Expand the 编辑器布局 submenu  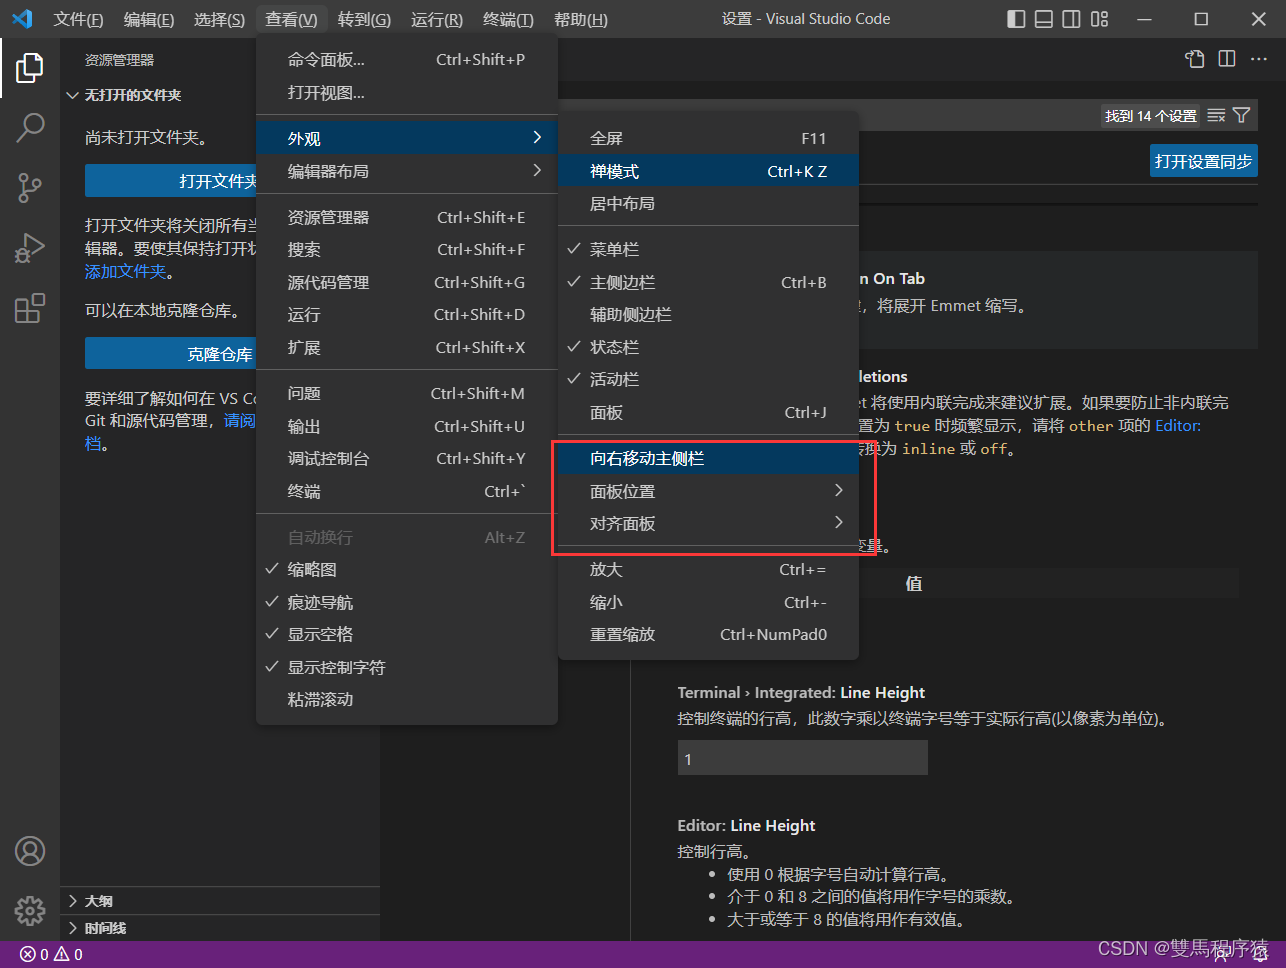(x=406, y=172)
